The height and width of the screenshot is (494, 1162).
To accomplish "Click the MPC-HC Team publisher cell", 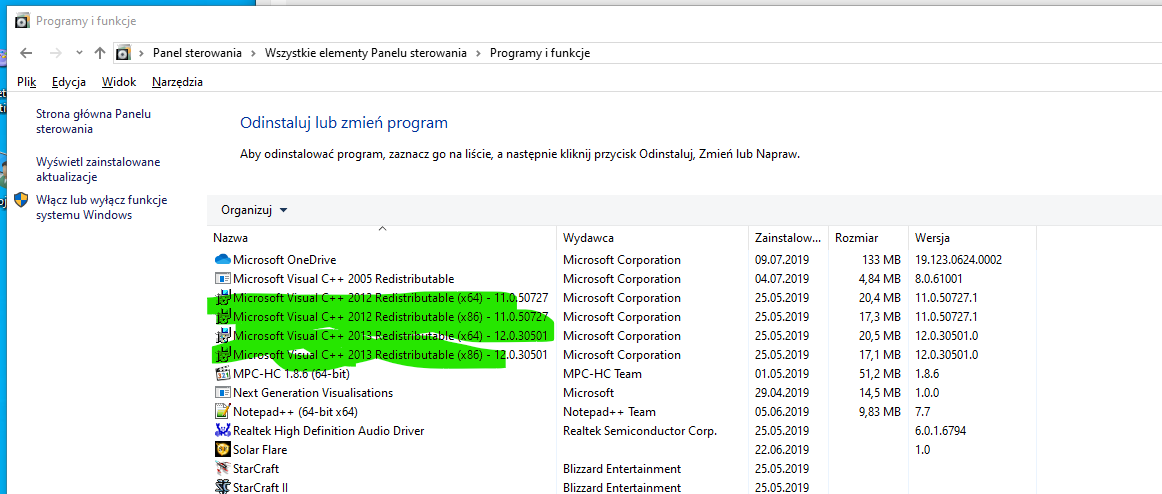I will click(602, 374).
